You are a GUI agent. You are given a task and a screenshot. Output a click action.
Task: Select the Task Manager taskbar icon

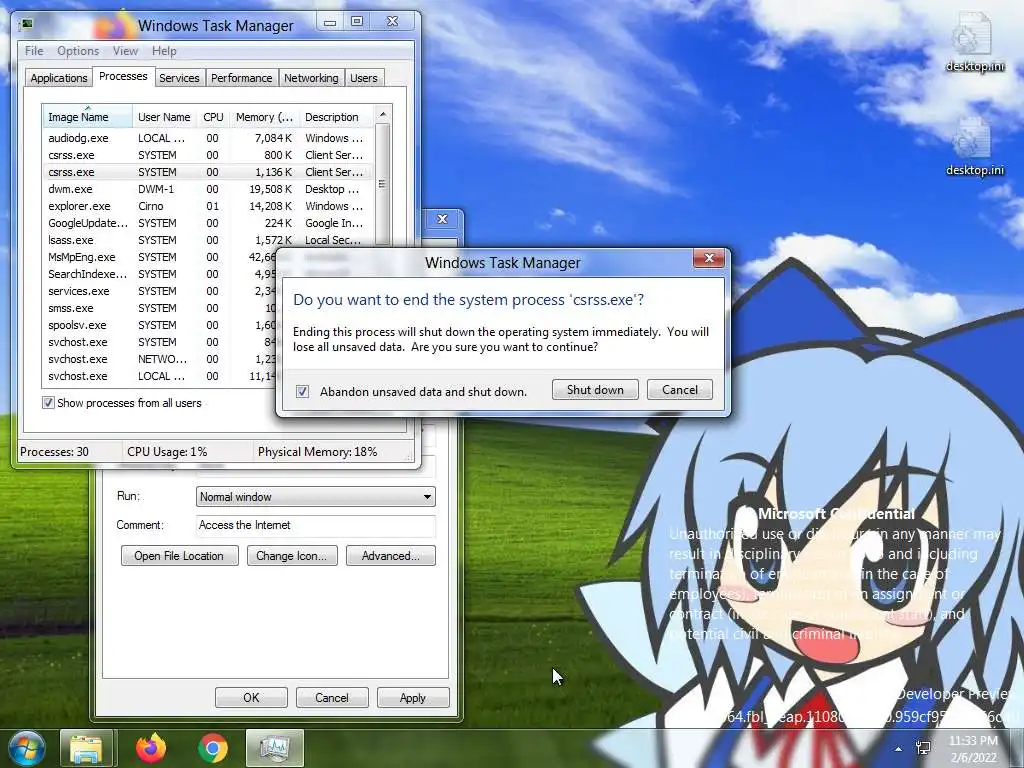(274, 748)
